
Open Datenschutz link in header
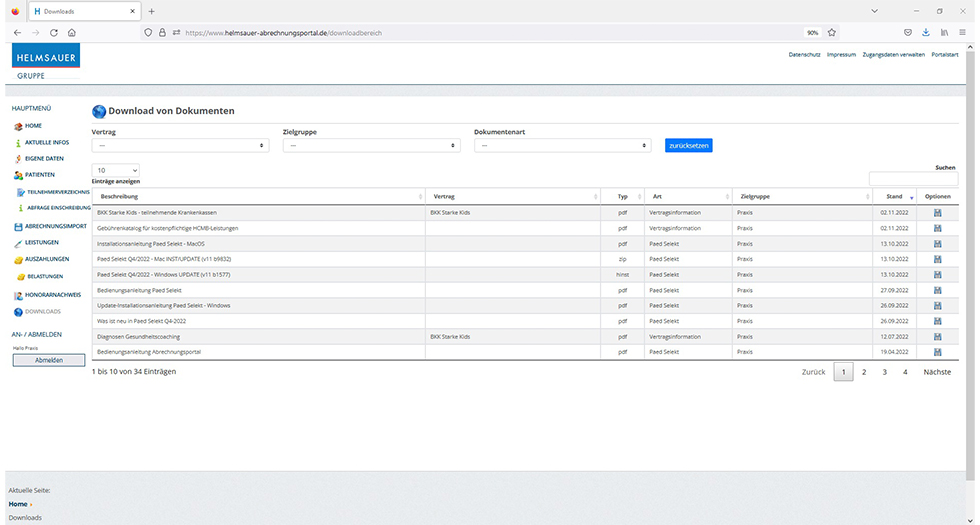click(x=804, y=55)
